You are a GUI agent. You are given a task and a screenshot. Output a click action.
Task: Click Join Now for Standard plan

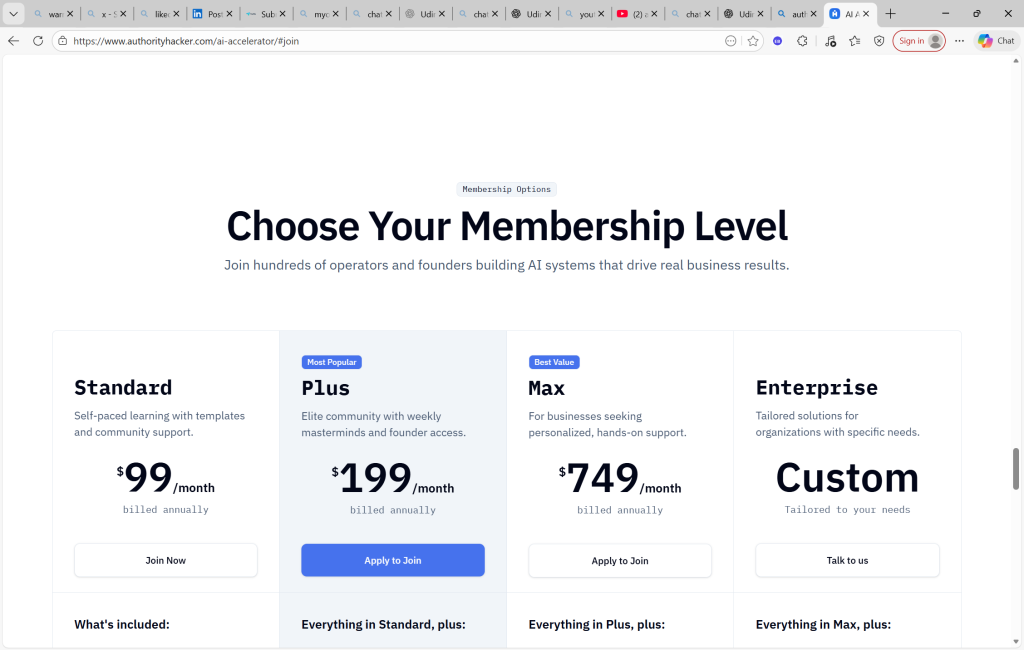[166, 560]
